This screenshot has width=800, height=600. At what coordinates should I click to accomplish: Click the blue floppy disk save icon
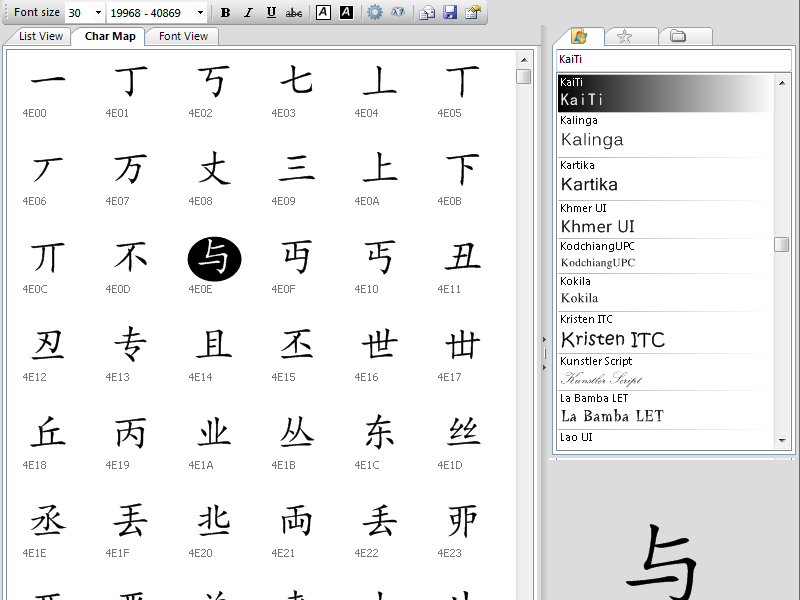click(x=450, y=13)
